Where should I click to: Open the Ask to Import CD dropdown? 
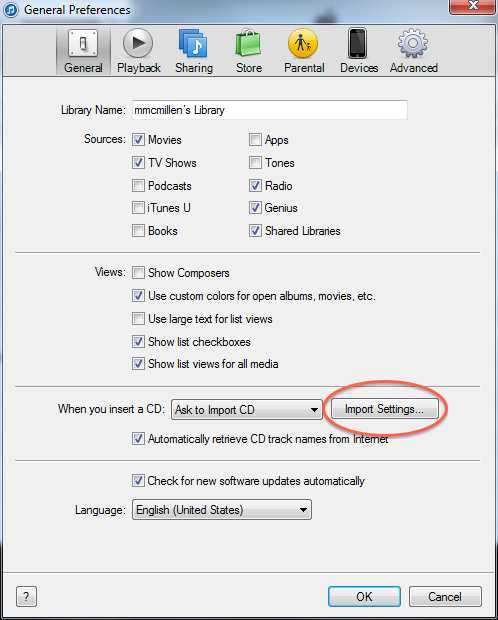coord(247,409)
